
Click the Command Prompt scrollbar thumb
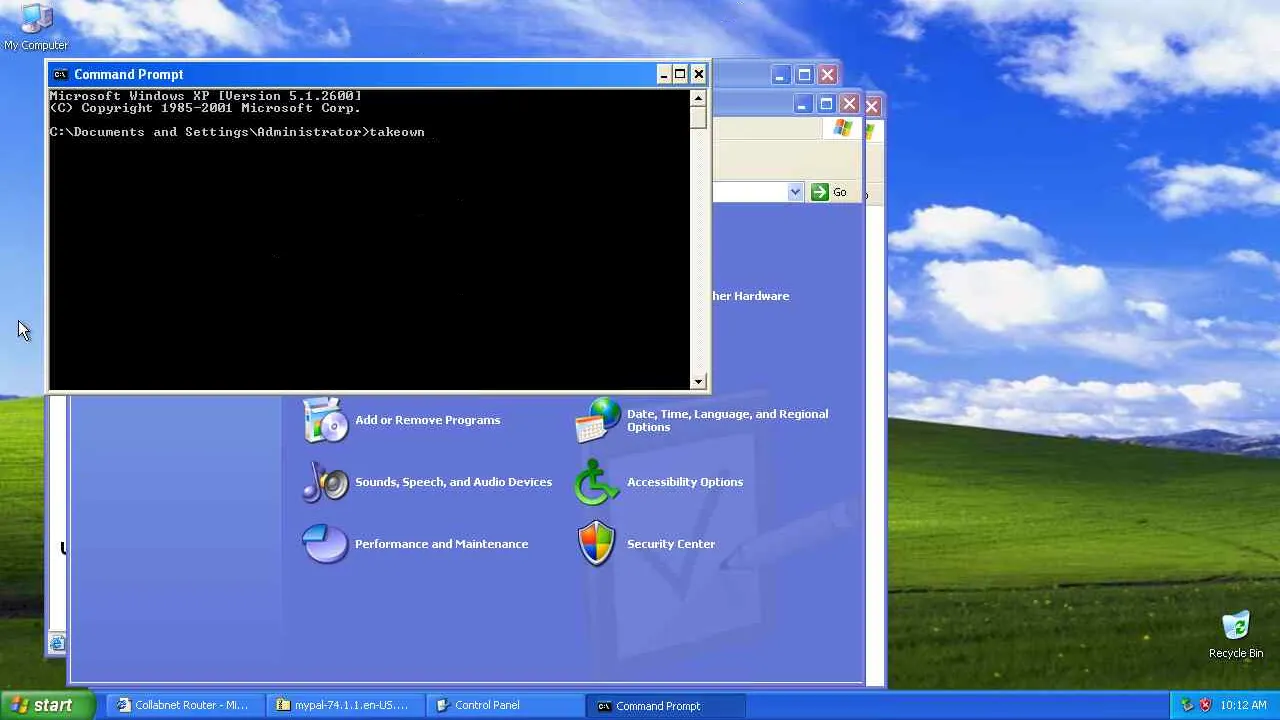(x=698, y=117)
